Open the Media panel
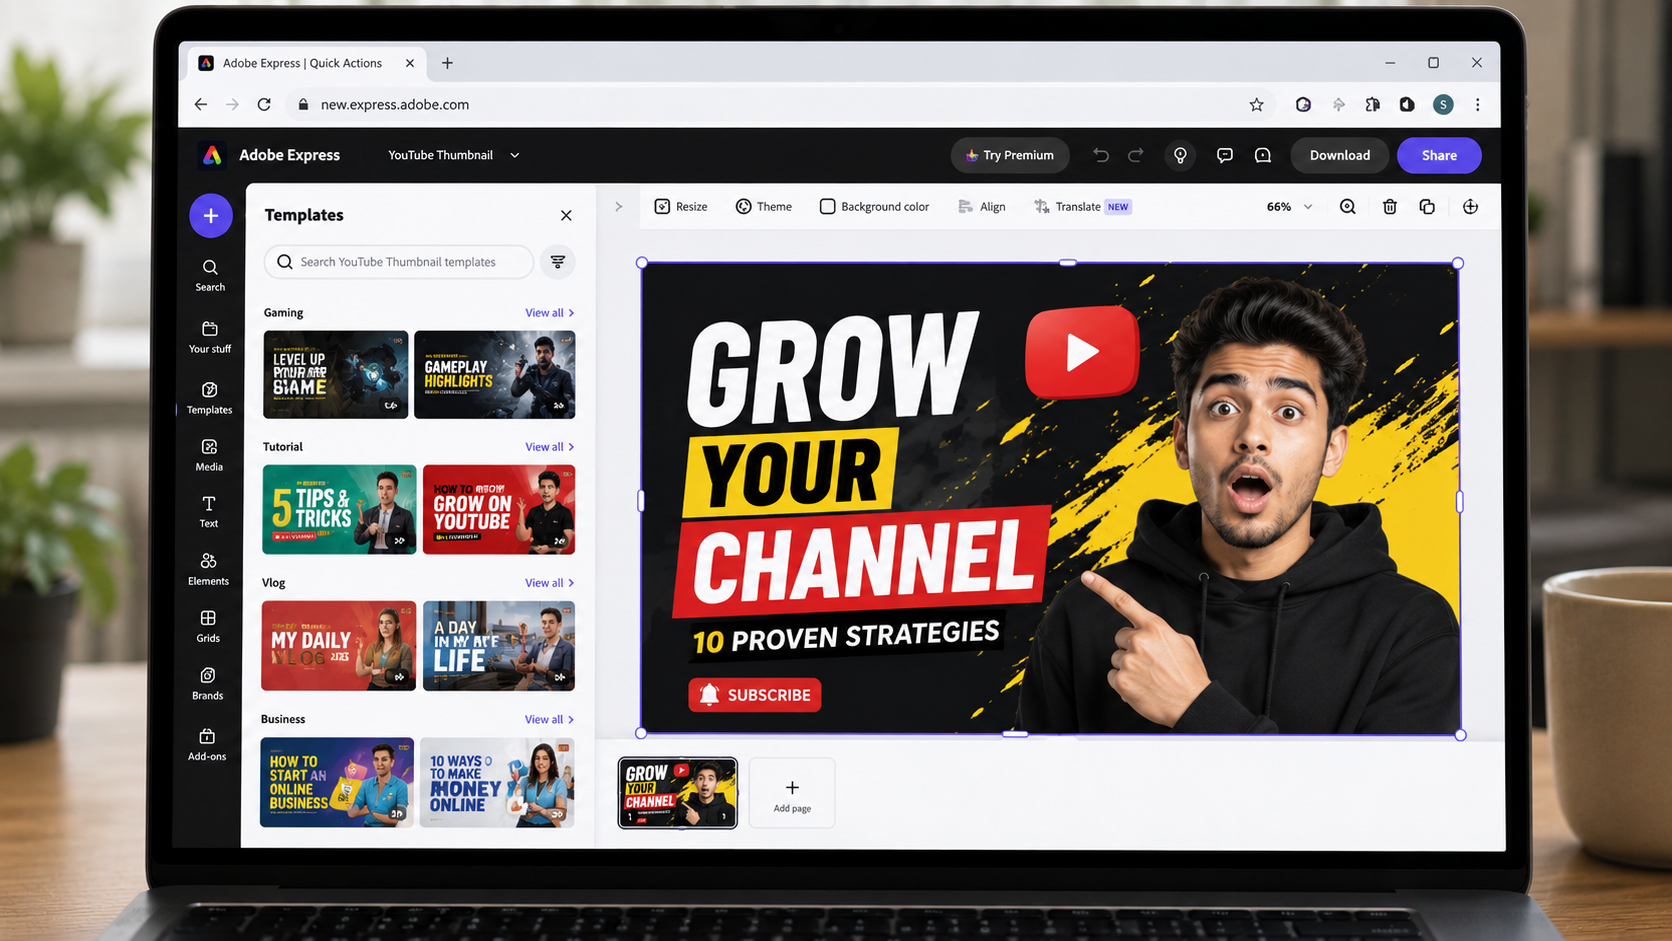This screenshot has height=941, width=1672. pos(209,455)
